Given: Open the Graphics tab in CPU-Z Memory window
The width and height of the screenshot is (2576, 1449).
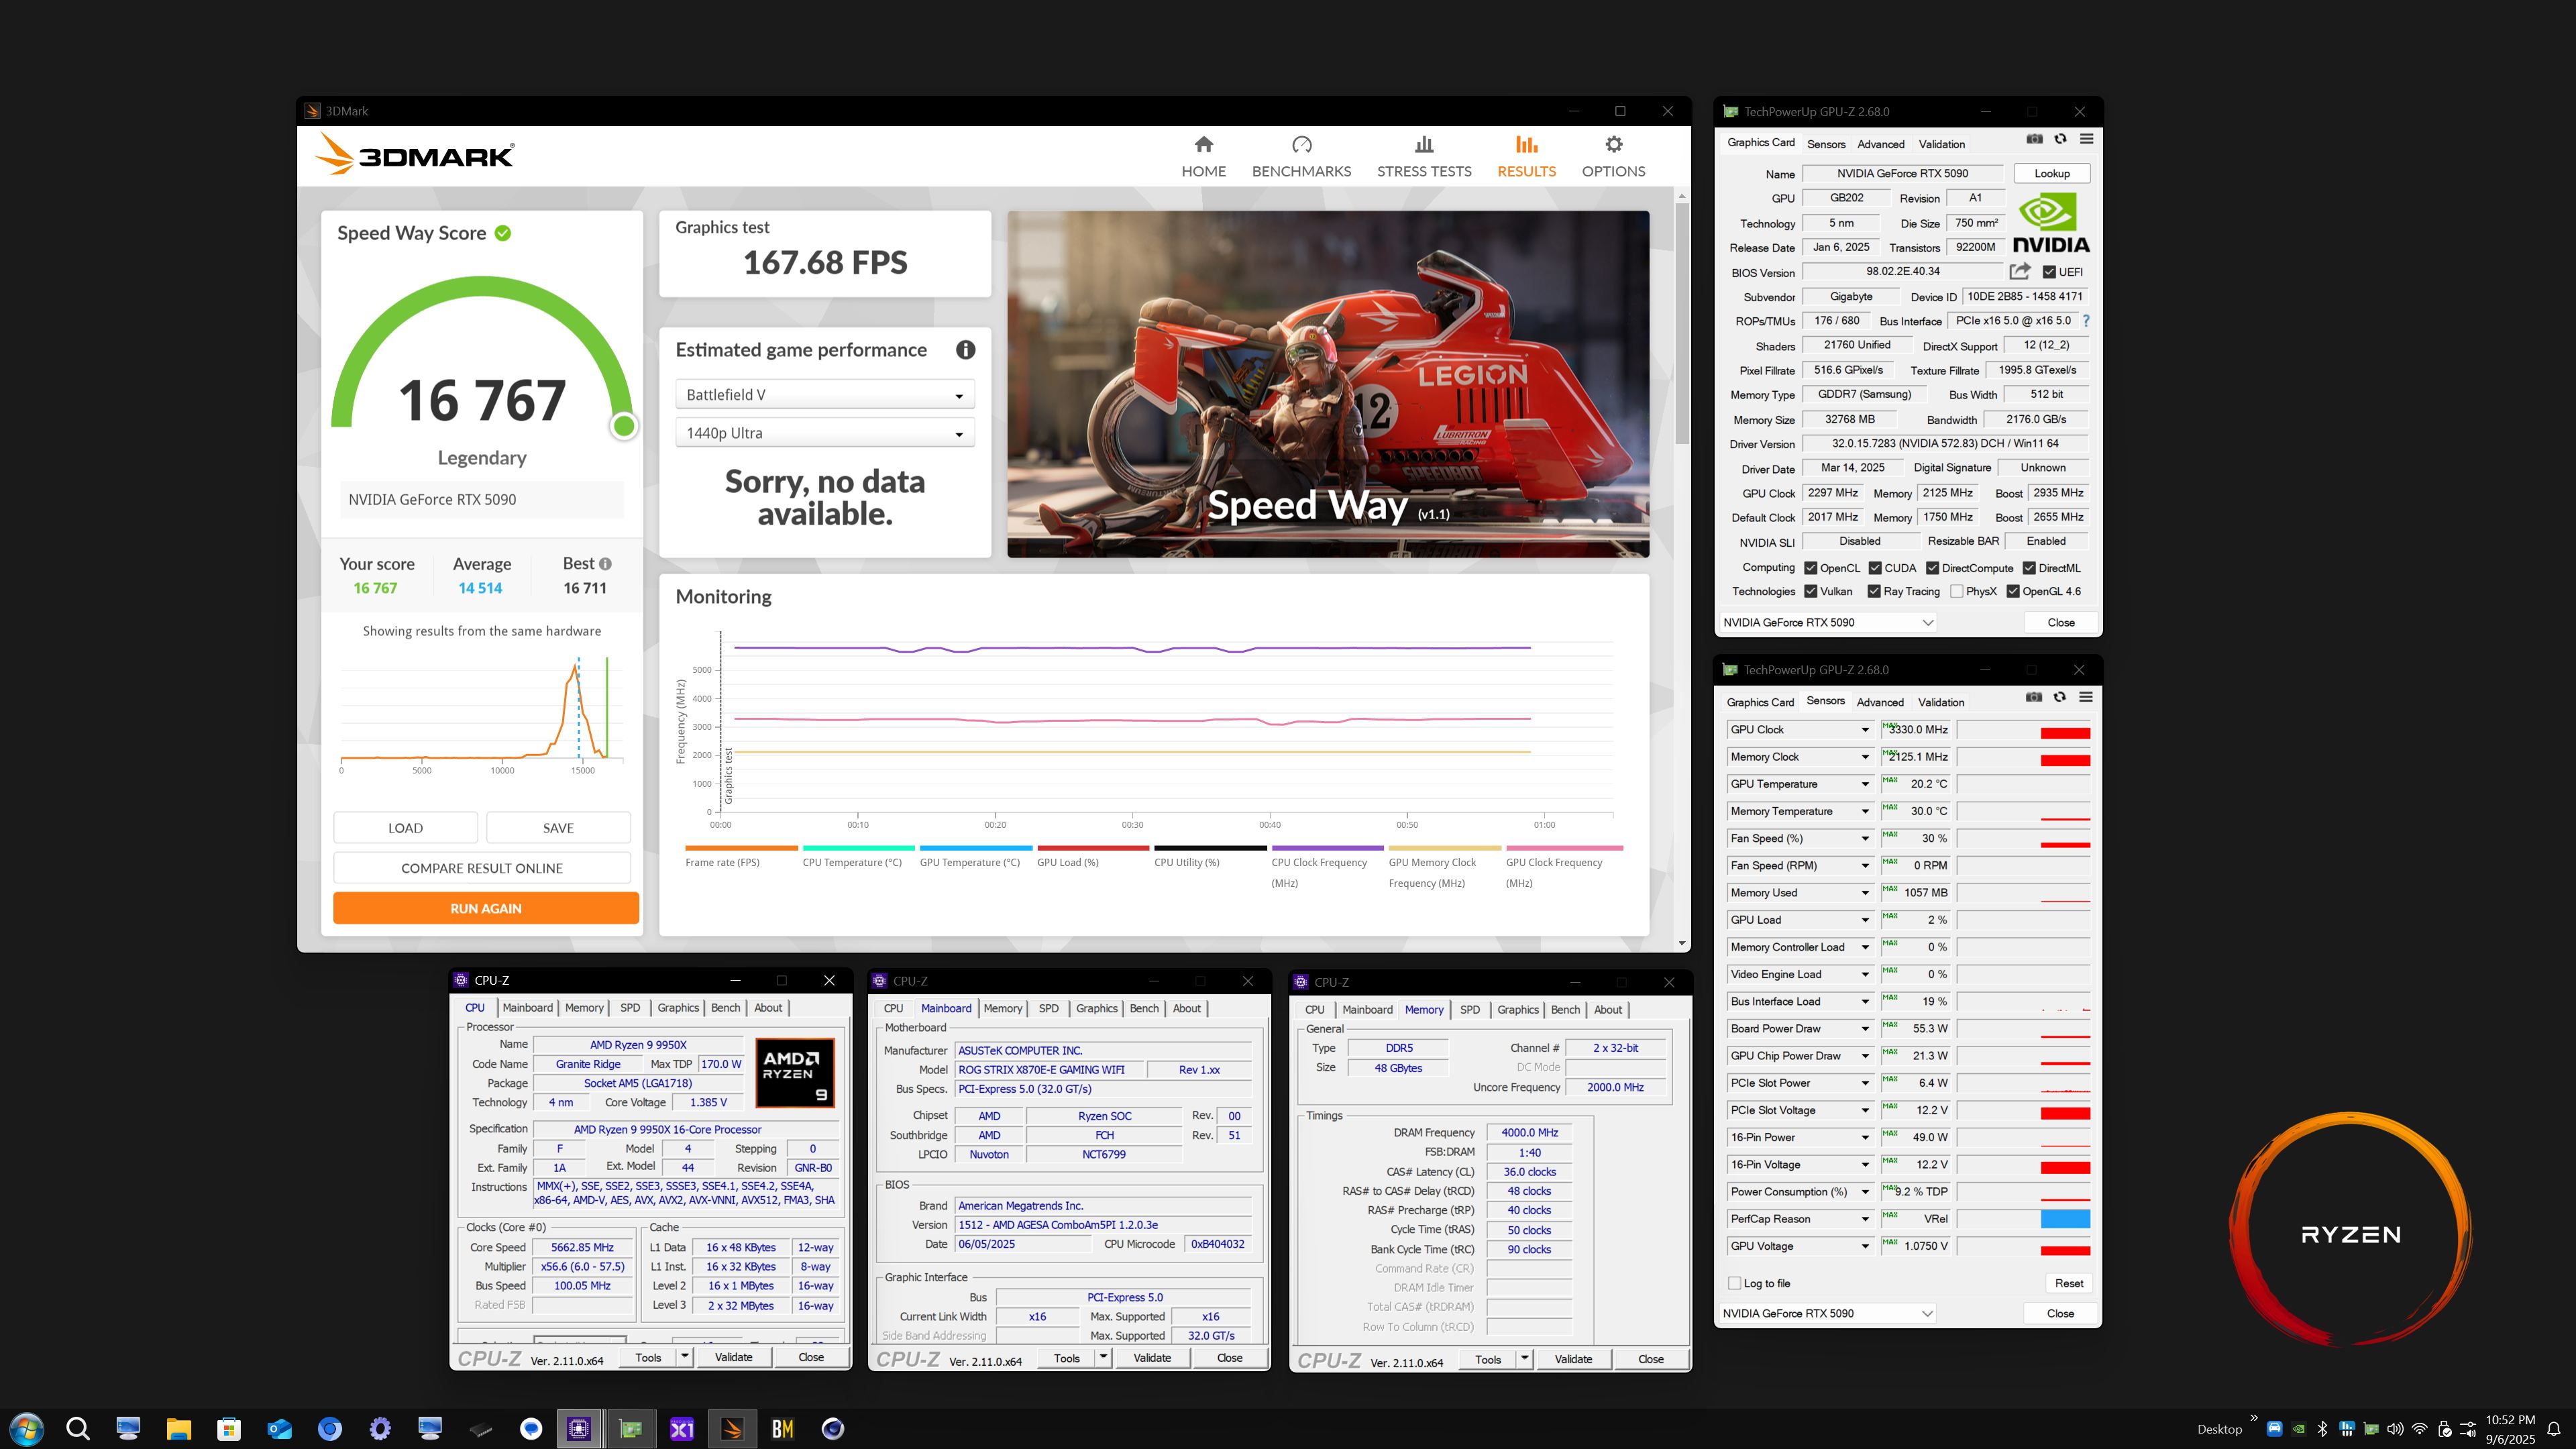Looking at the screenshot, I should [x=1517, y=1010].
